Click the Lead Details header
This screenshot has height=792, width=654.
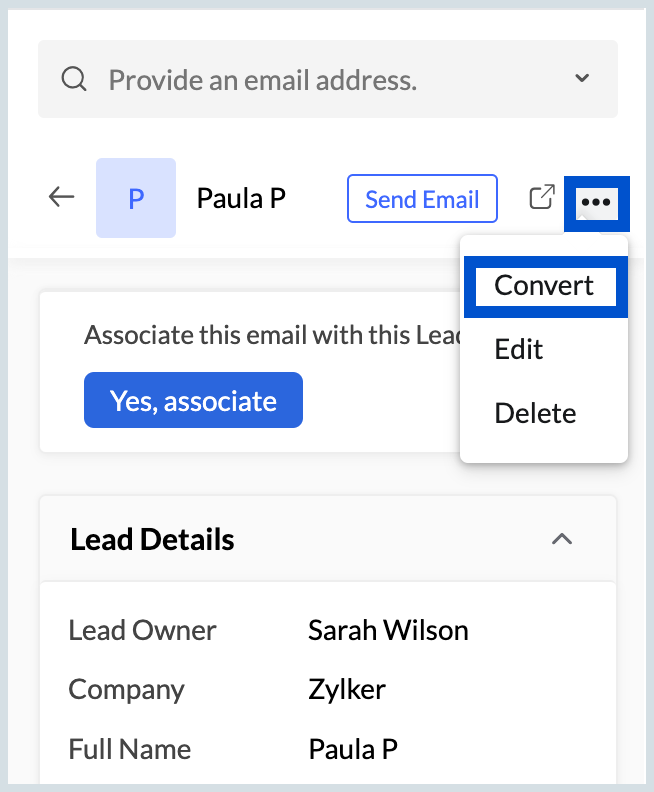tap(152, 539)
